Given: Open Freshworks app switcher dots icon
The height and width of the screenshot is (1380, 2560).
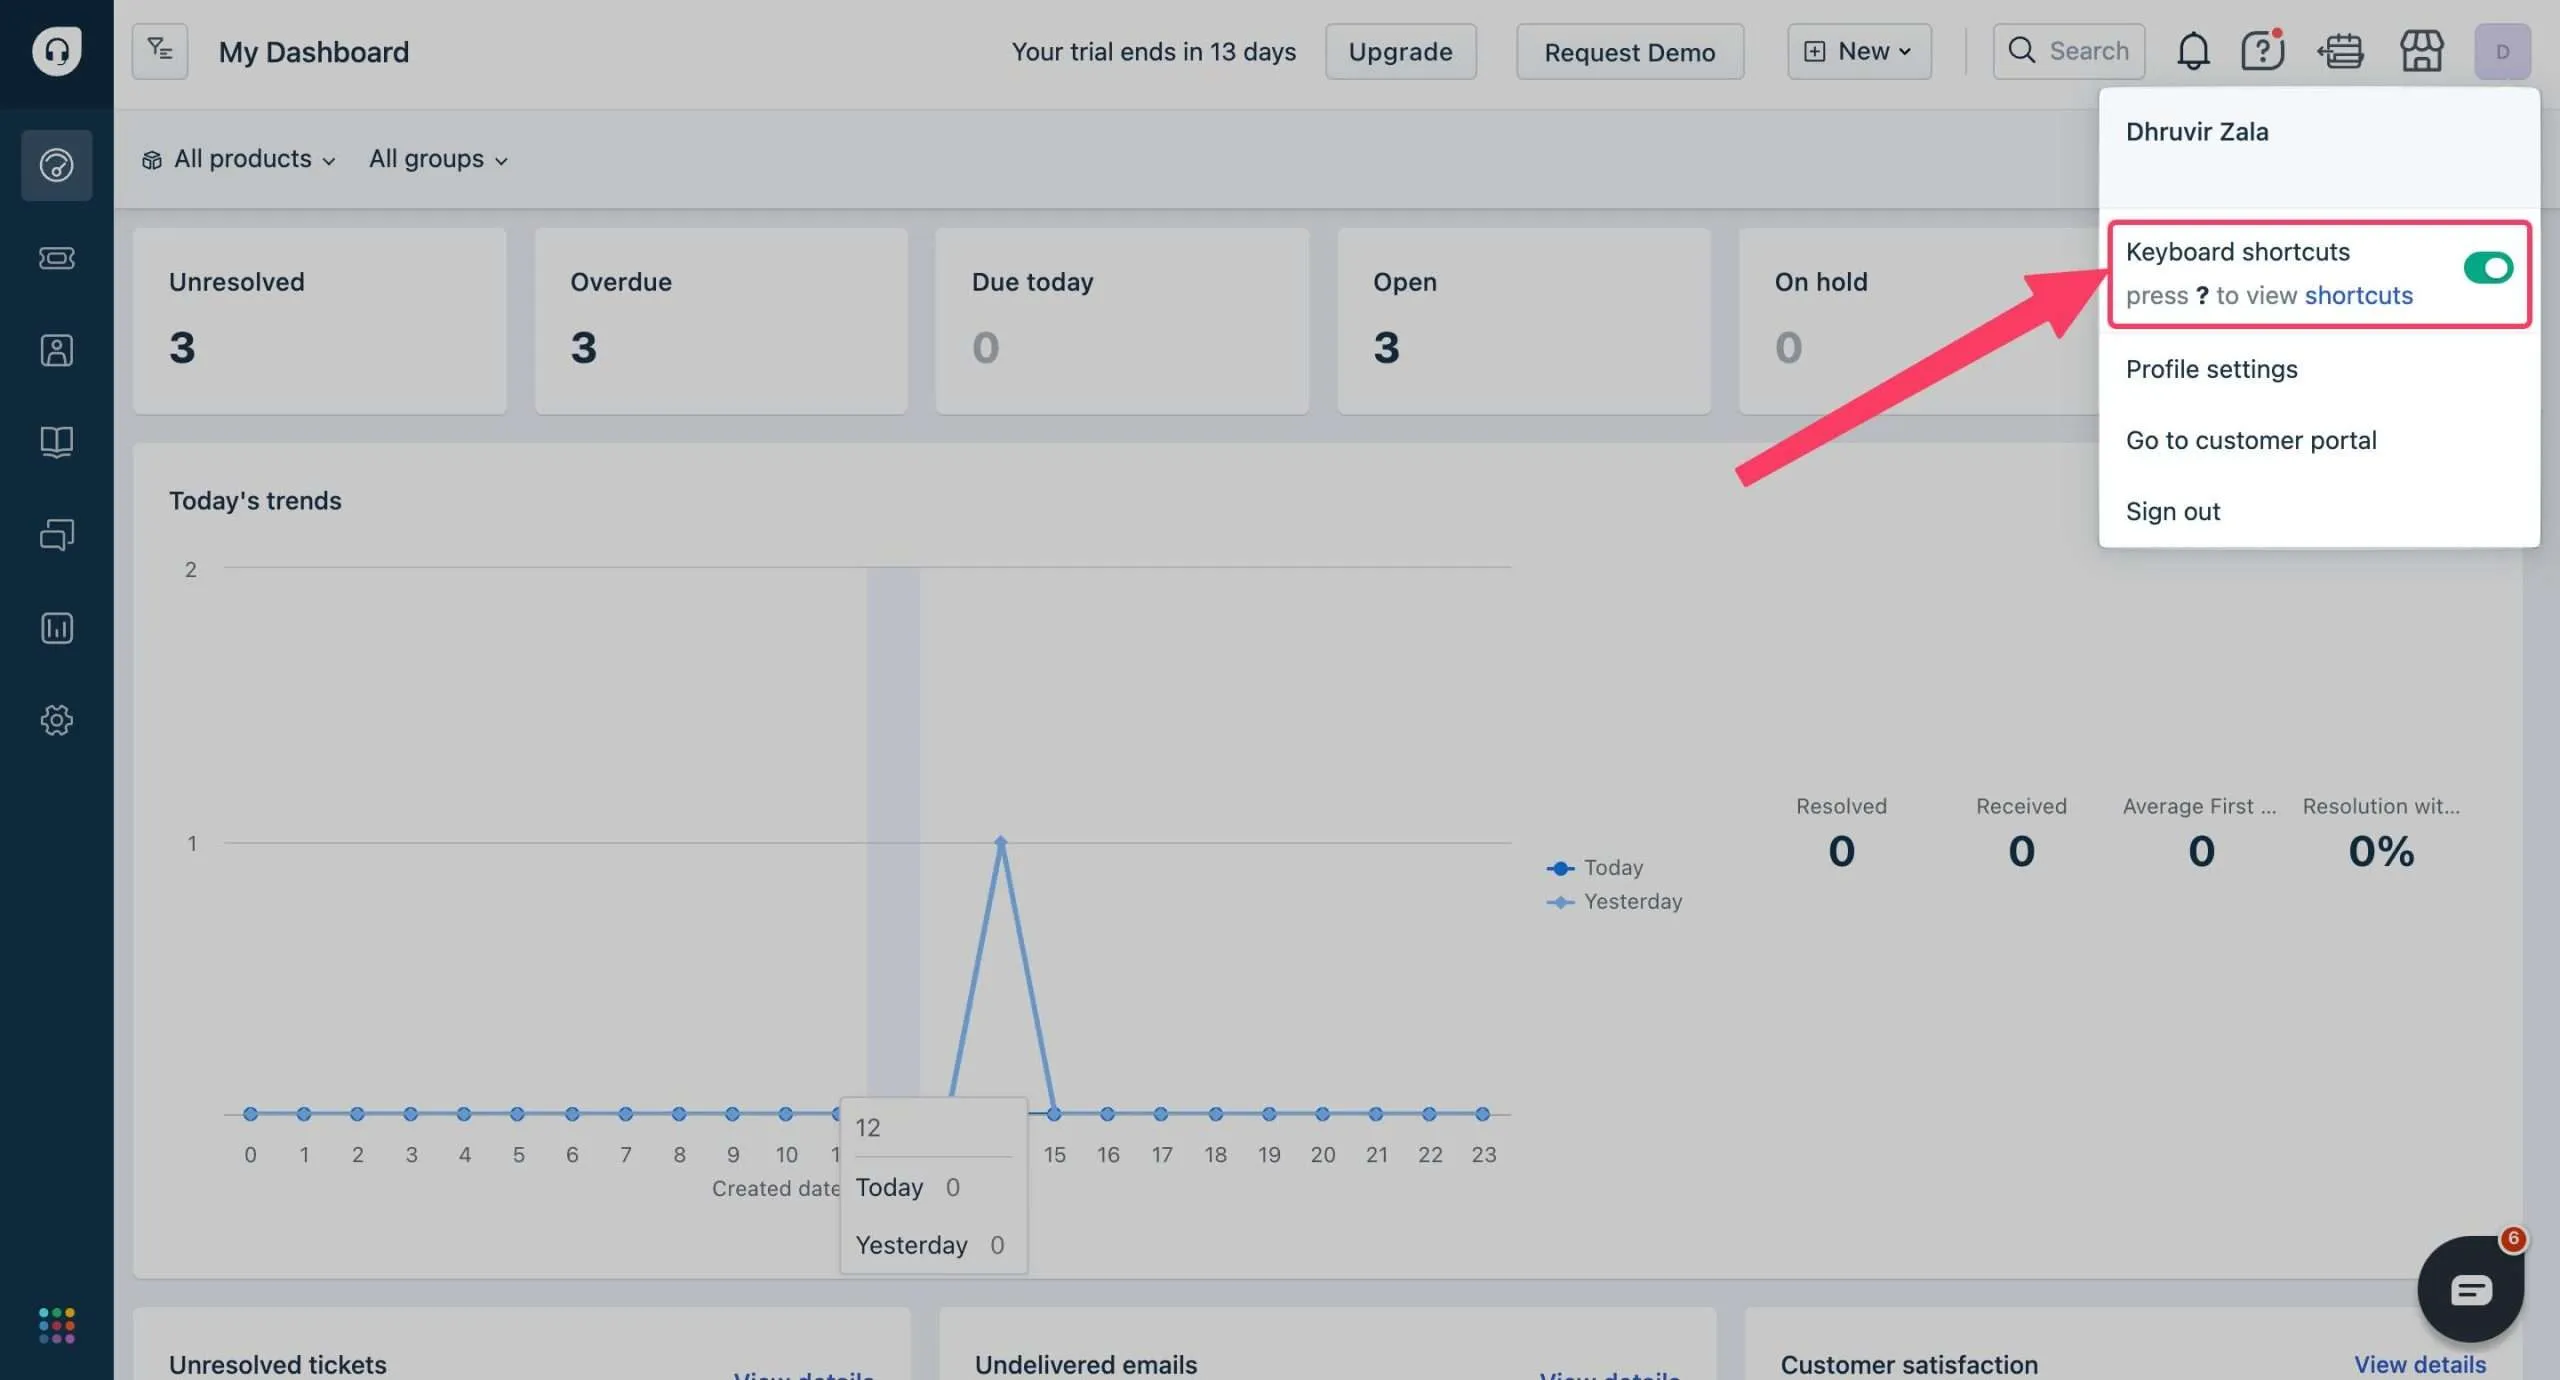Looking at the screenshot, I should (57, 1325).
